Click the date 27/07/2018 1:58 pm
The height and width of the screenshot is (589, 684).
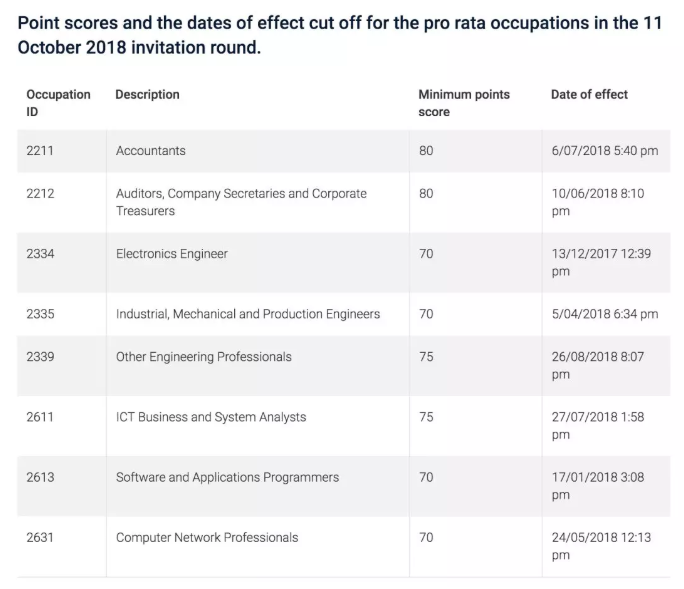[x=598, y=425]
